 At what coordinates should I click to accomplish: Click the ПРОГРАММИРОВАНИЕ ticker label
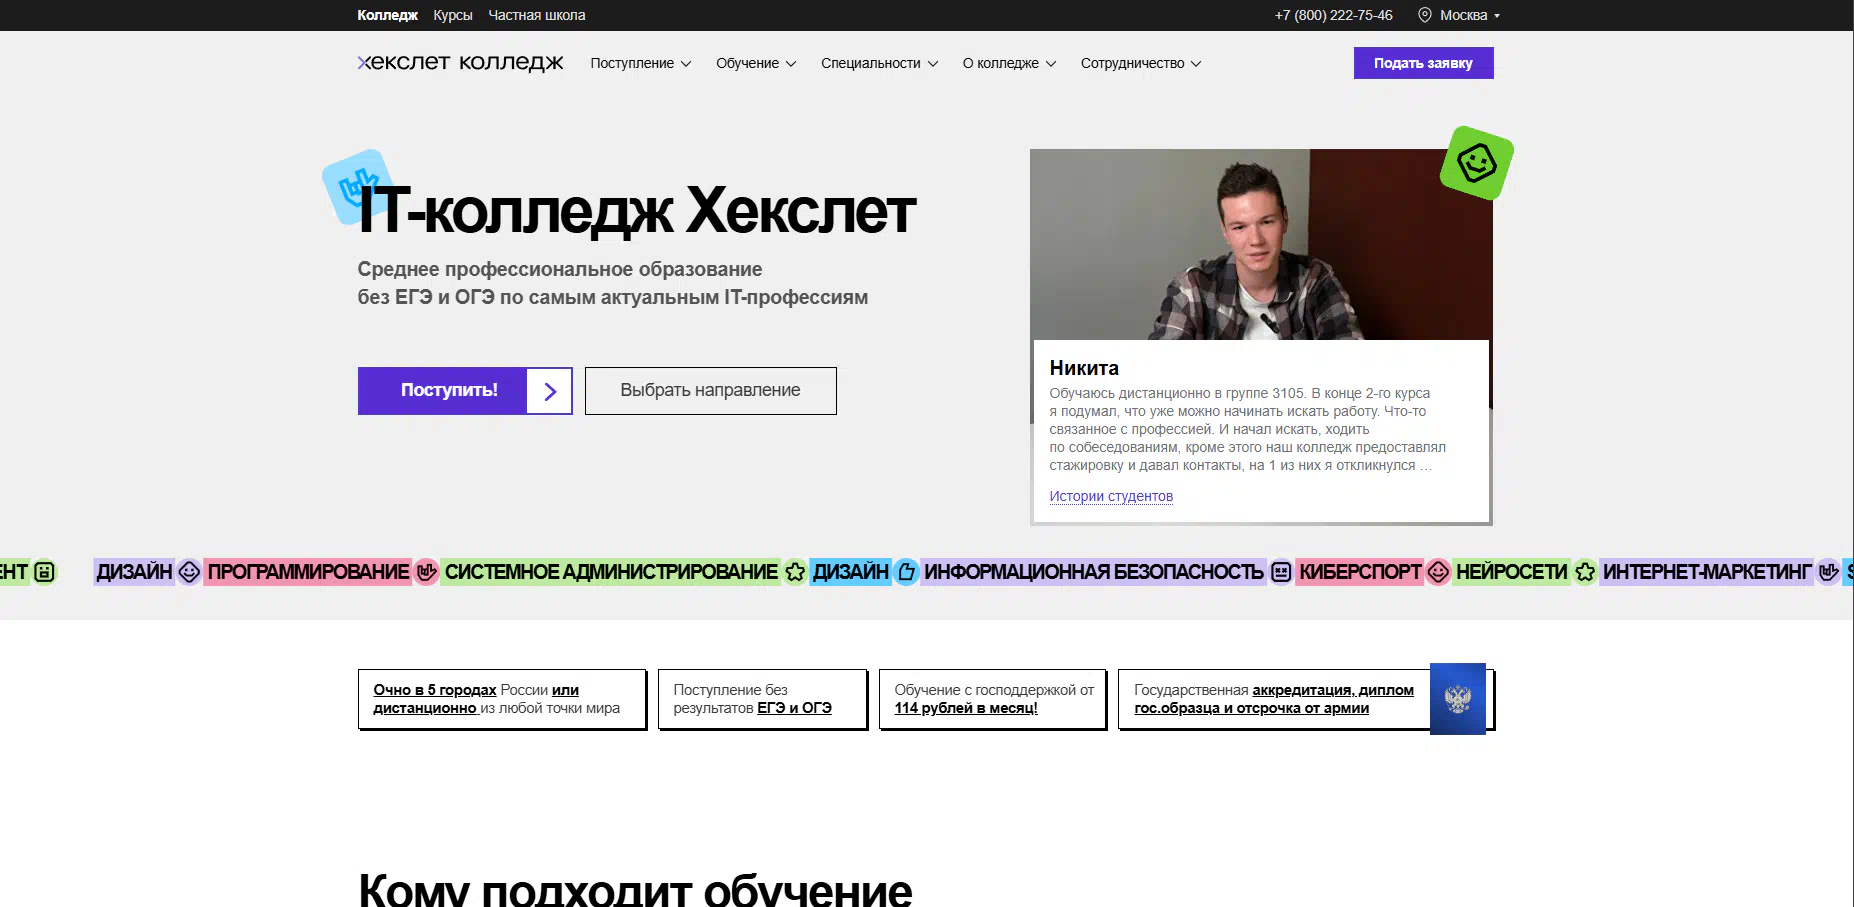(x=308, y=572)
